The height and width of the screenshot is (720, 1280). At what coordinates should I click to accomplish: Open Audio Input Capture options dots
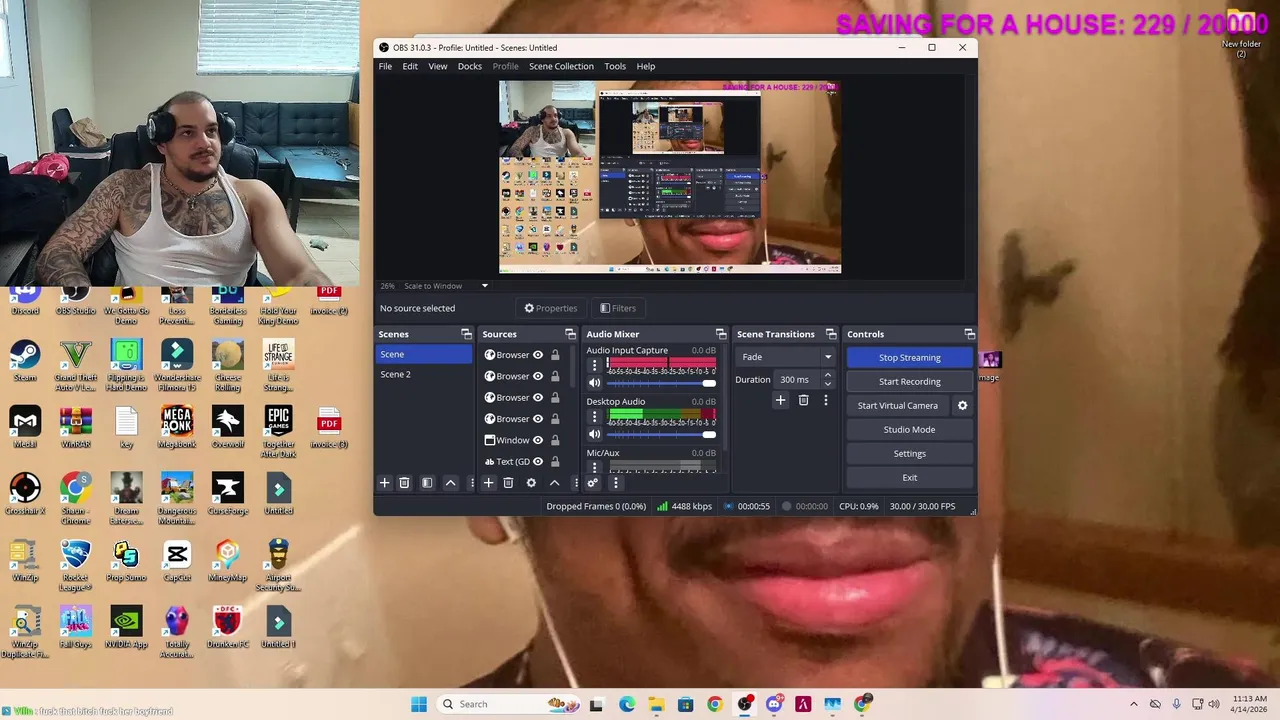point(594,365)
